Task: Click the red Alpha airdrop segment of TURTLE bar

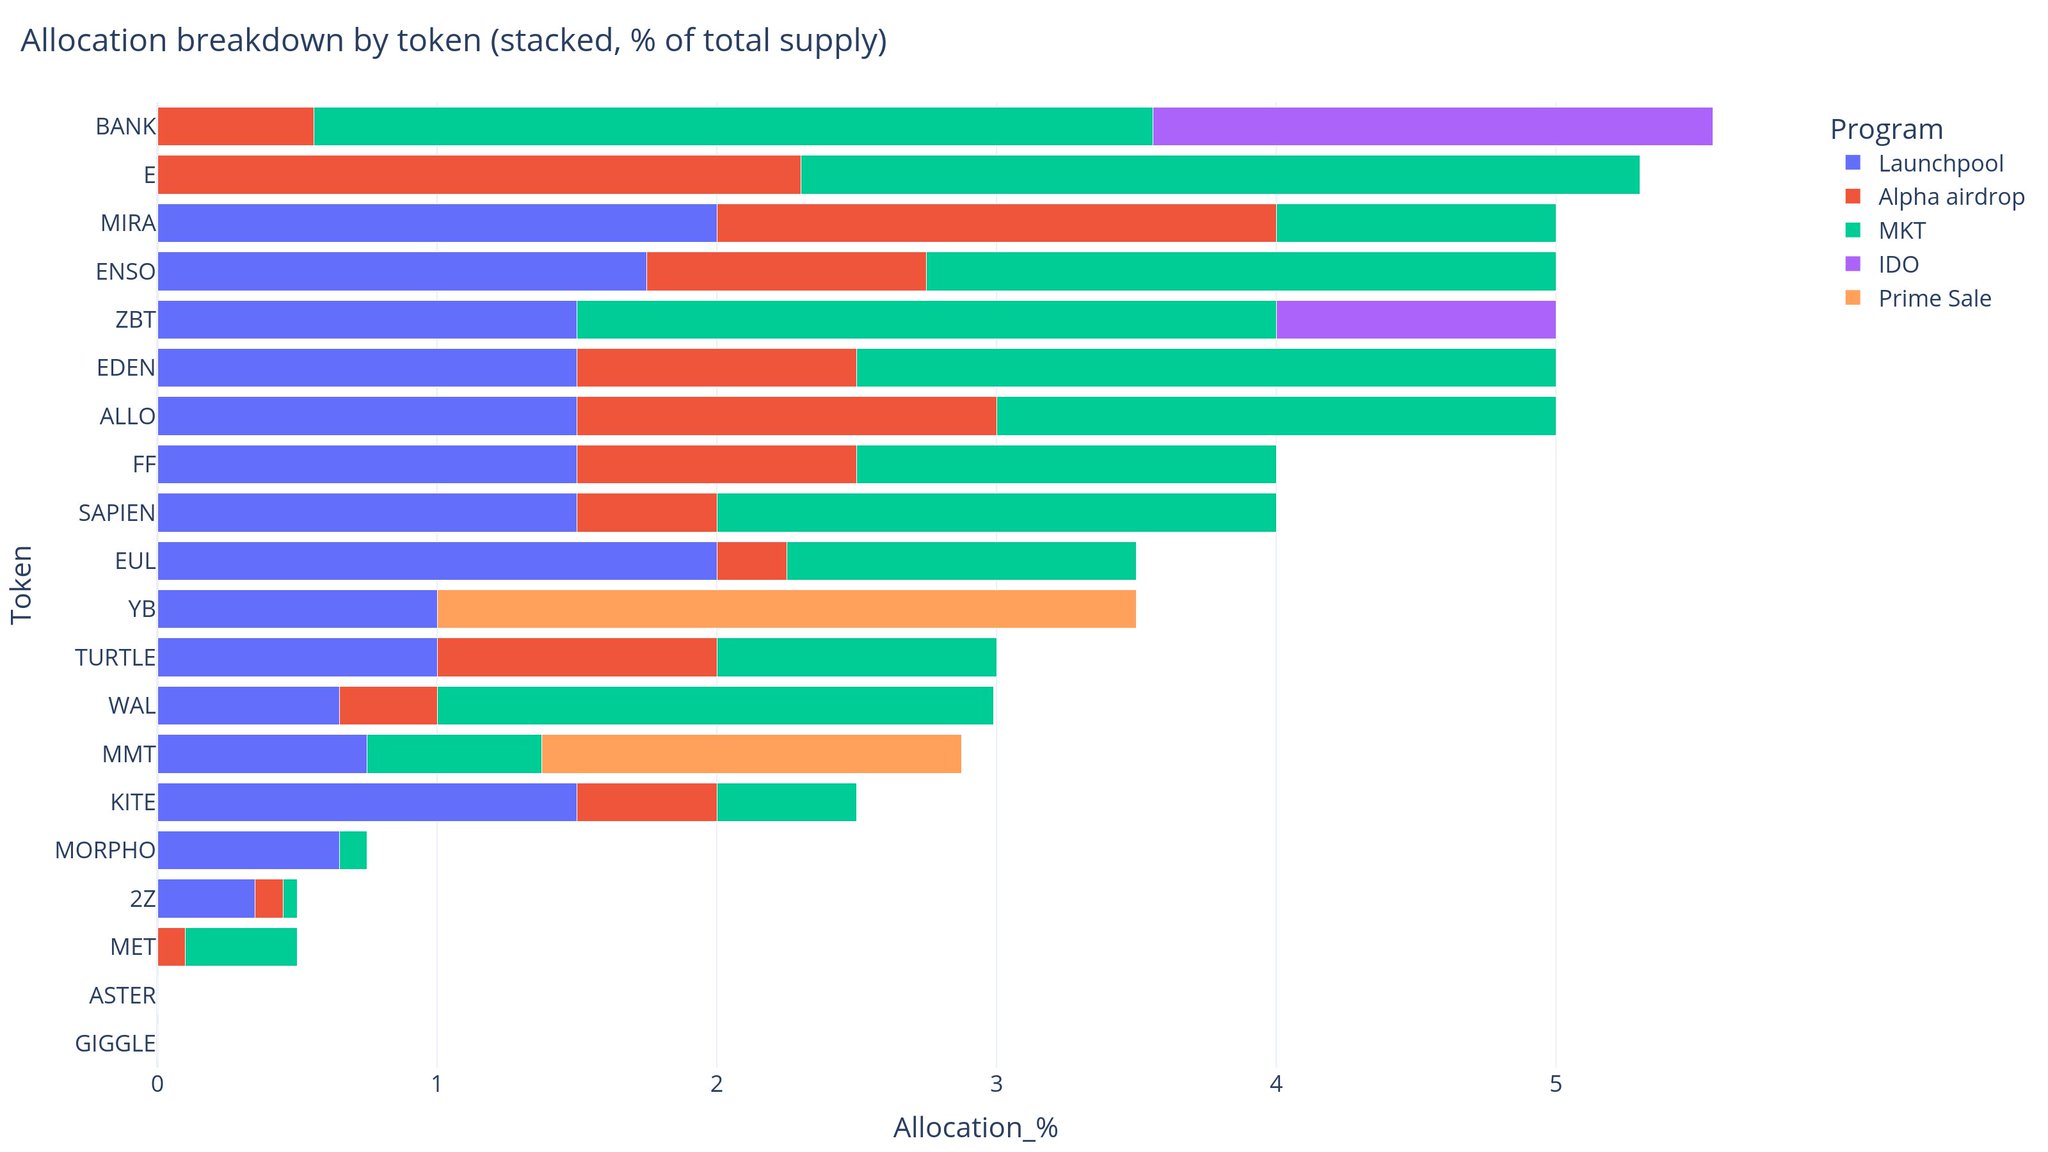Action: [x=577, y=657]
